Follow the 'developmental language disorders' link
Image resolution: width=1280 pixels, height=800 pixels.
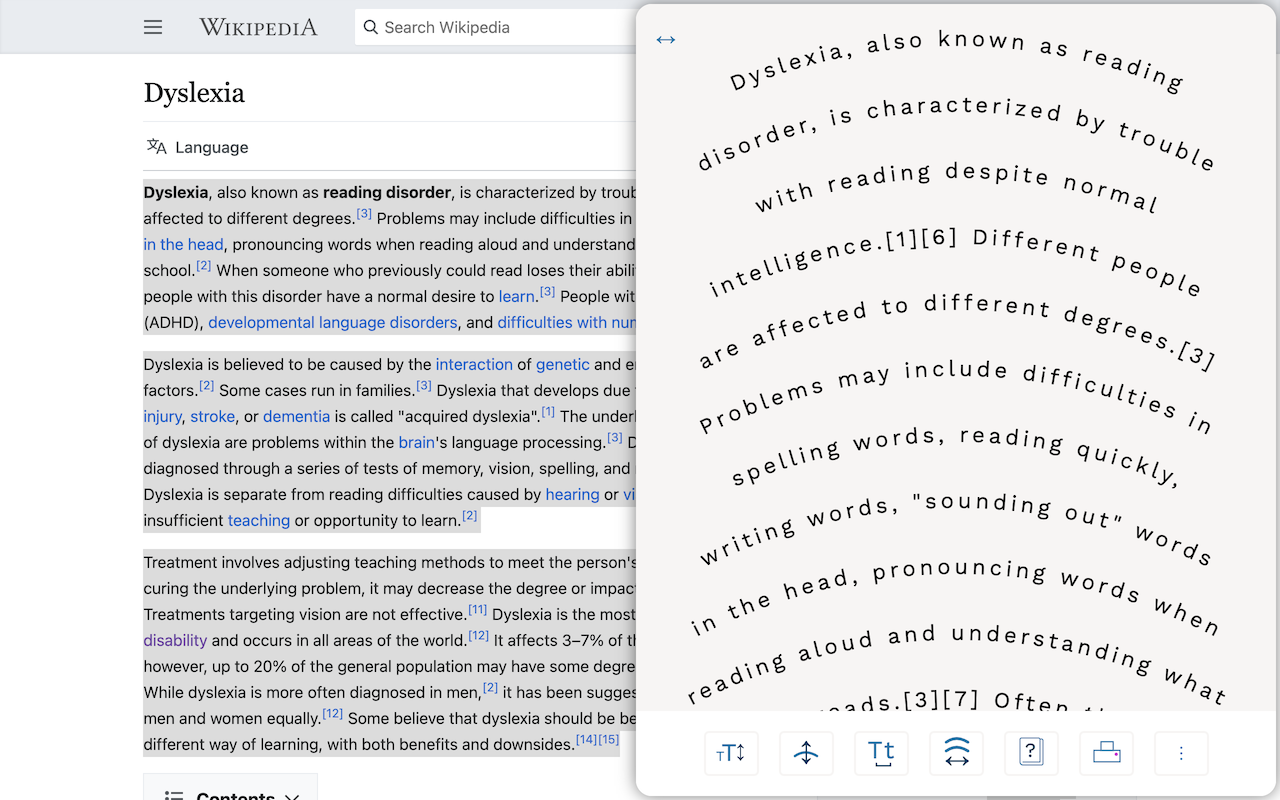point(333,322)
